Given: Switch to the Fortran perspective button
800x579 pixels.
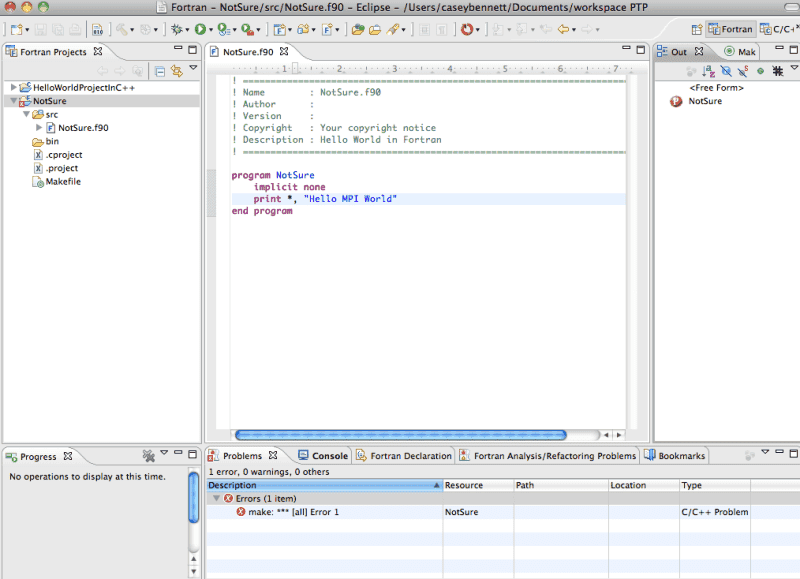Looking at the screenshot, I should click(731, 30).
